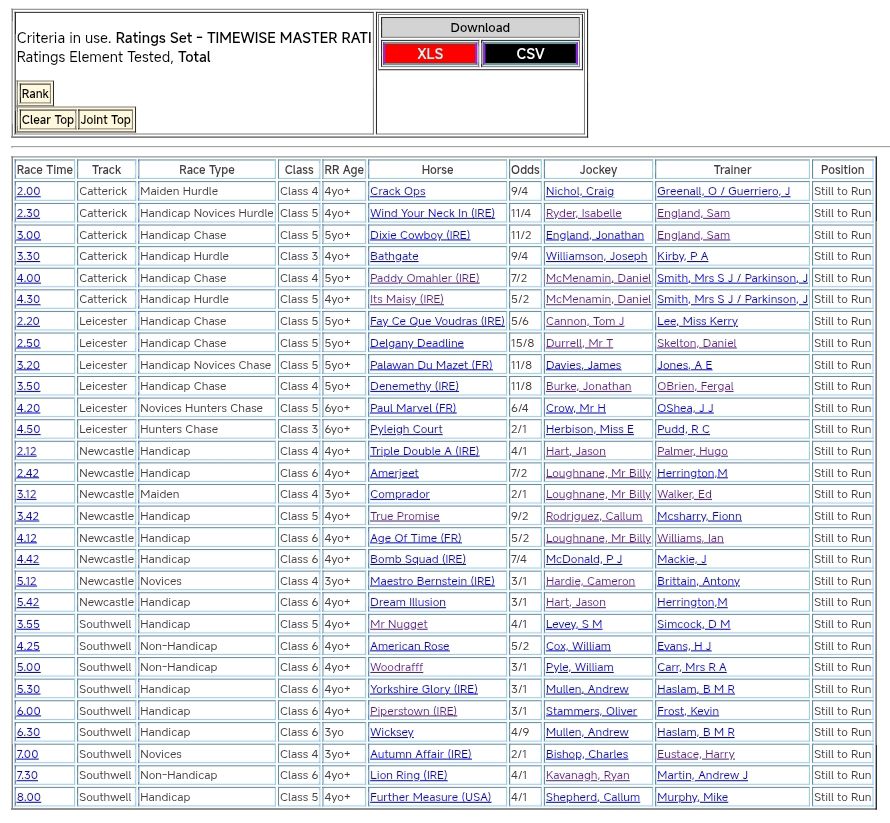Screen dimensions: 890x823
Task: Open trainer Mcsharry, Fionn
Action: (x=699, y=517)
